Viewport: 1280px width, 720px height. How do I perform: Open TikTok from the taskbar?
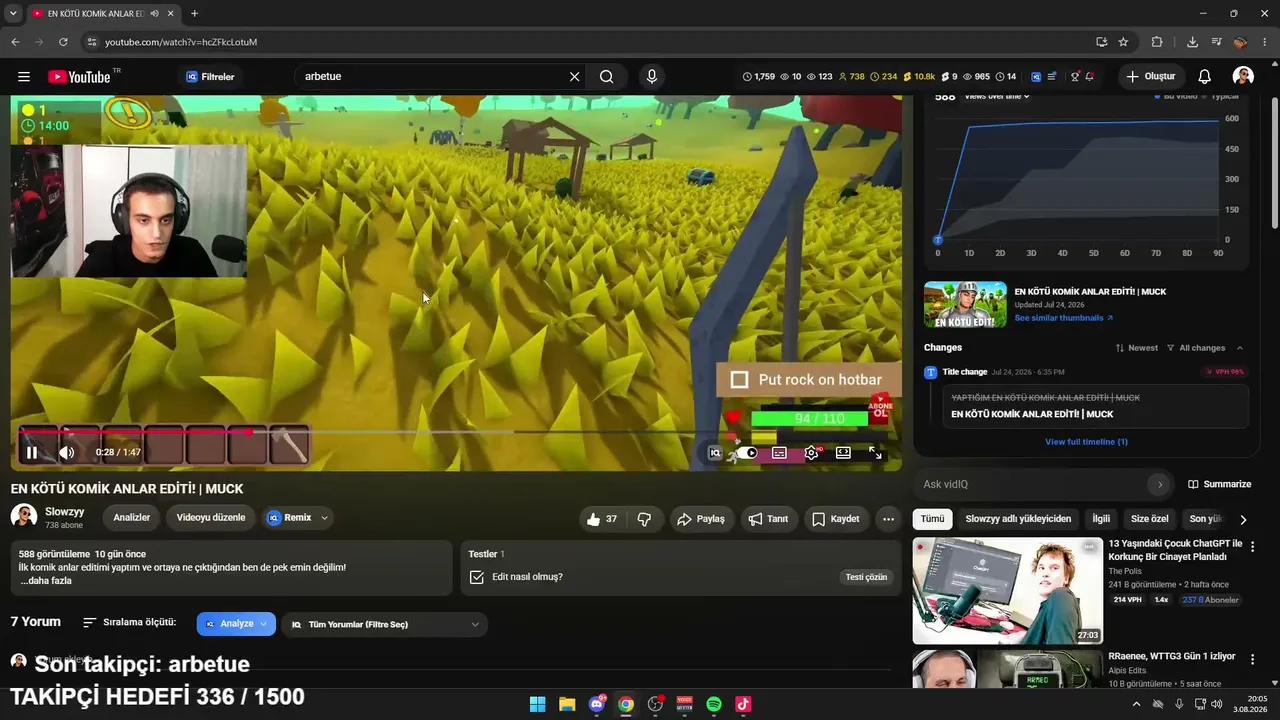click(743, 704)
